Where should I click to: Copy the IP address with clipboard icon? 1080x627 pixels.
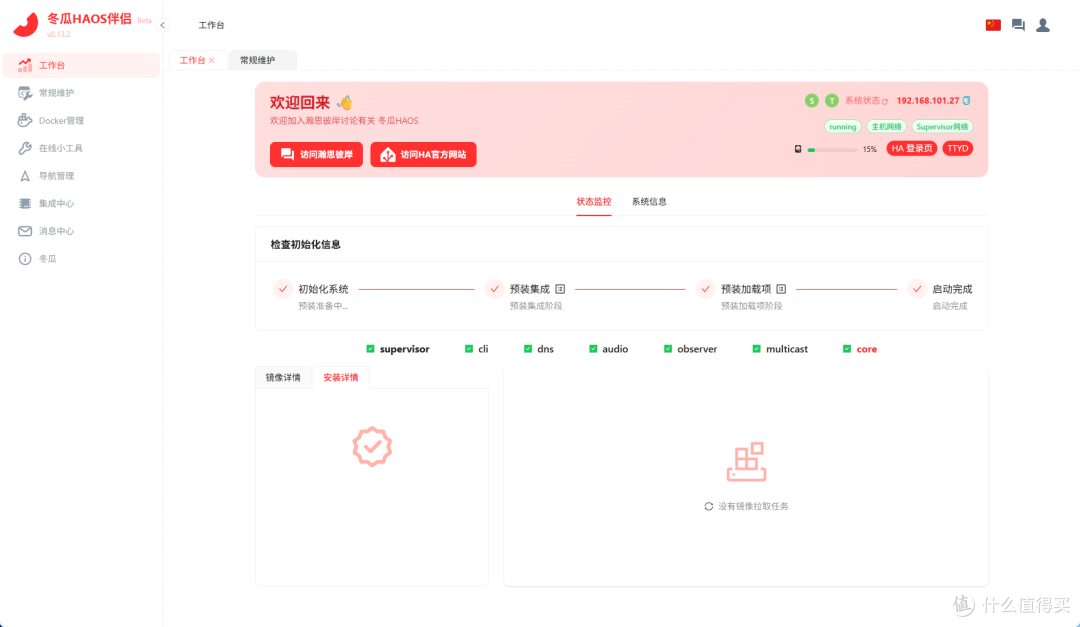pos(966,101)
